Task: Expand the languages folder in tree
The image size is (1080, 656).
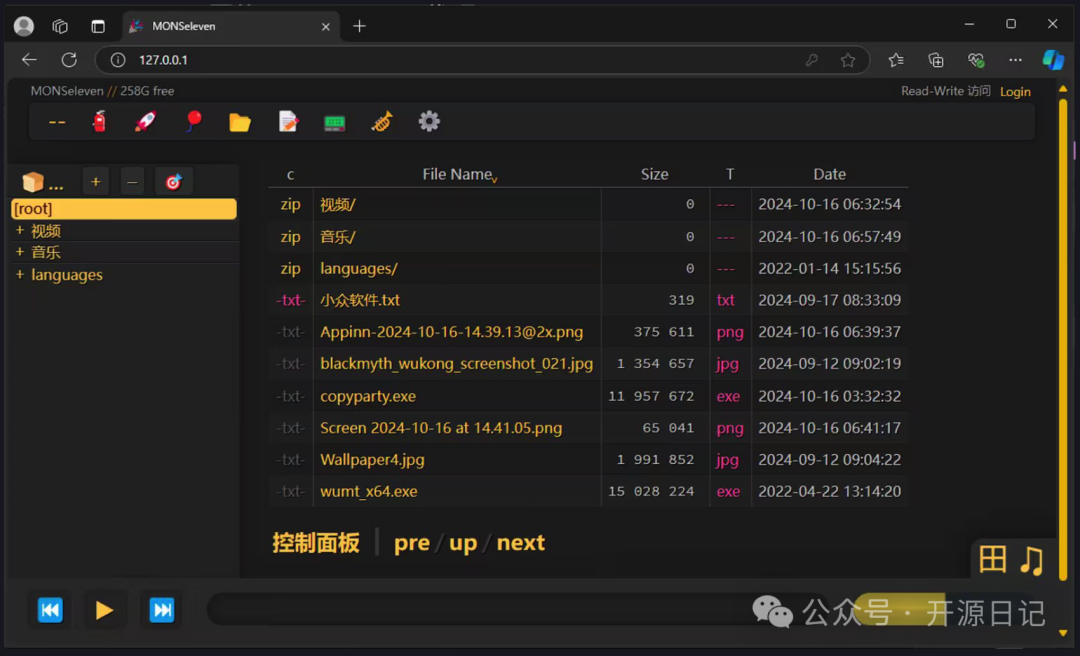Action: [19, 275]
